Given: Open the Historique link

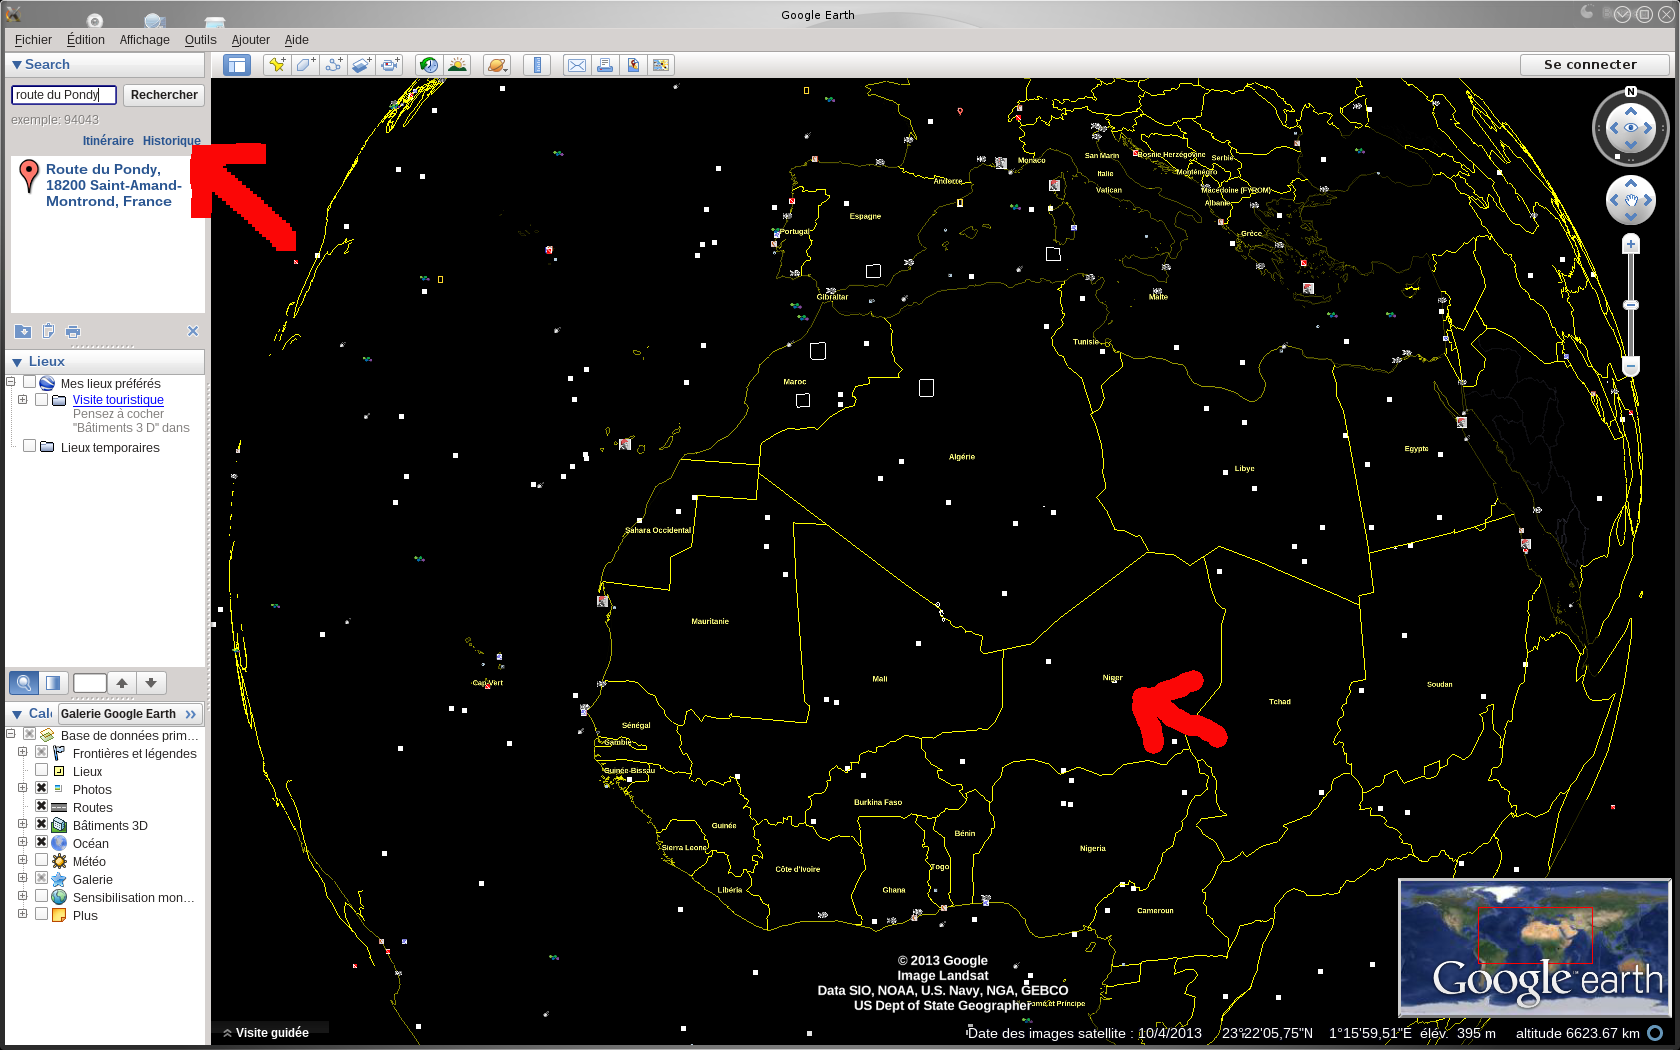Looking at the screenshot, I should coord(172,141).
